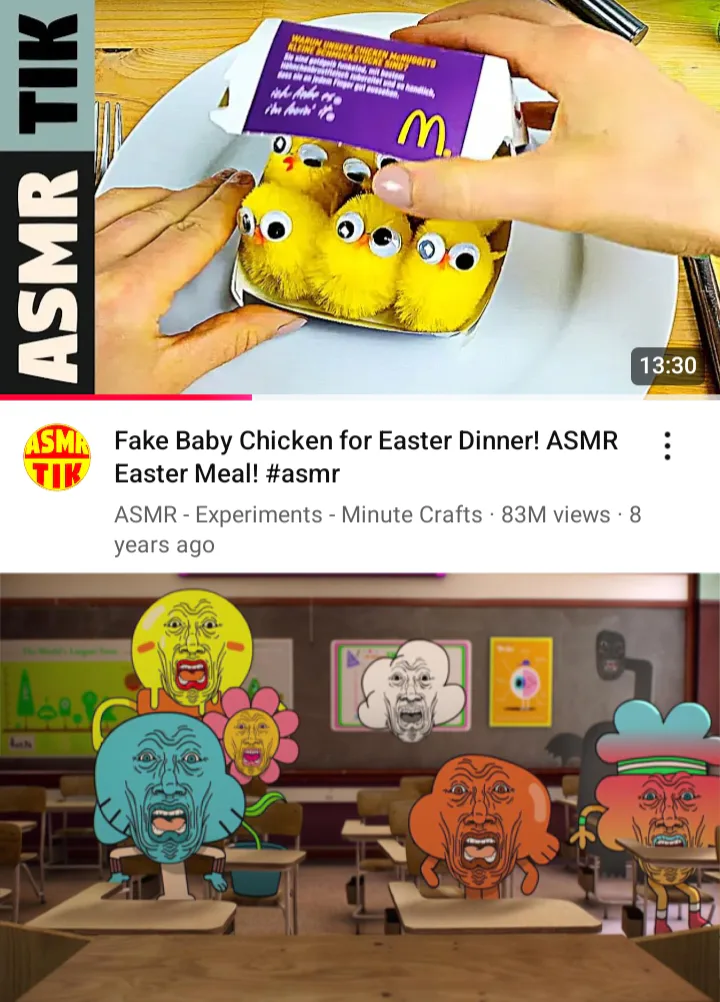The image size is (720, 1002).
Task: Click the red watched progress bar
Action: (126, 397)
